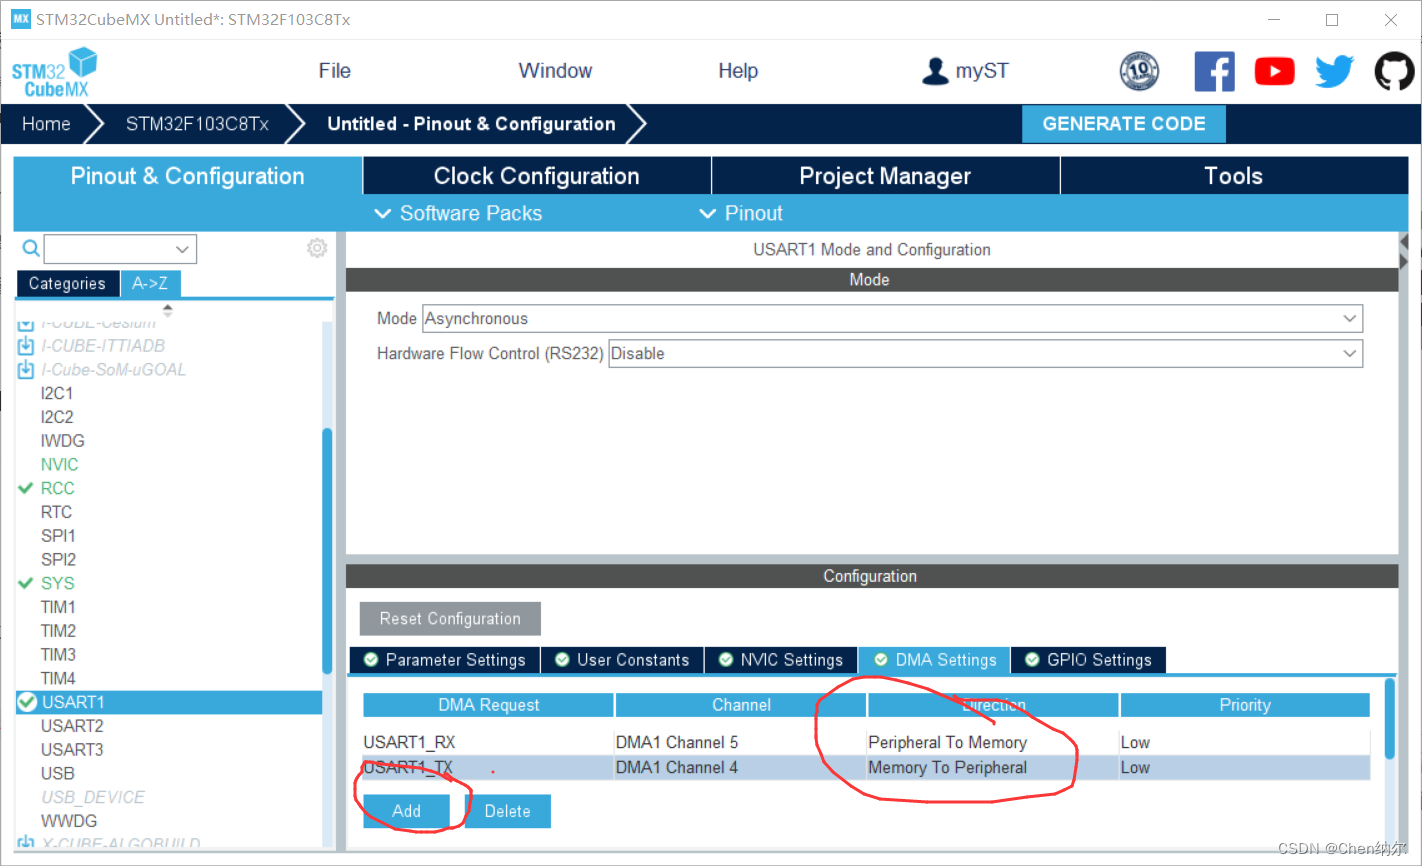Click the Priority column header
The height and width of the screenshot is (866, 1422).
point(1245,705)
